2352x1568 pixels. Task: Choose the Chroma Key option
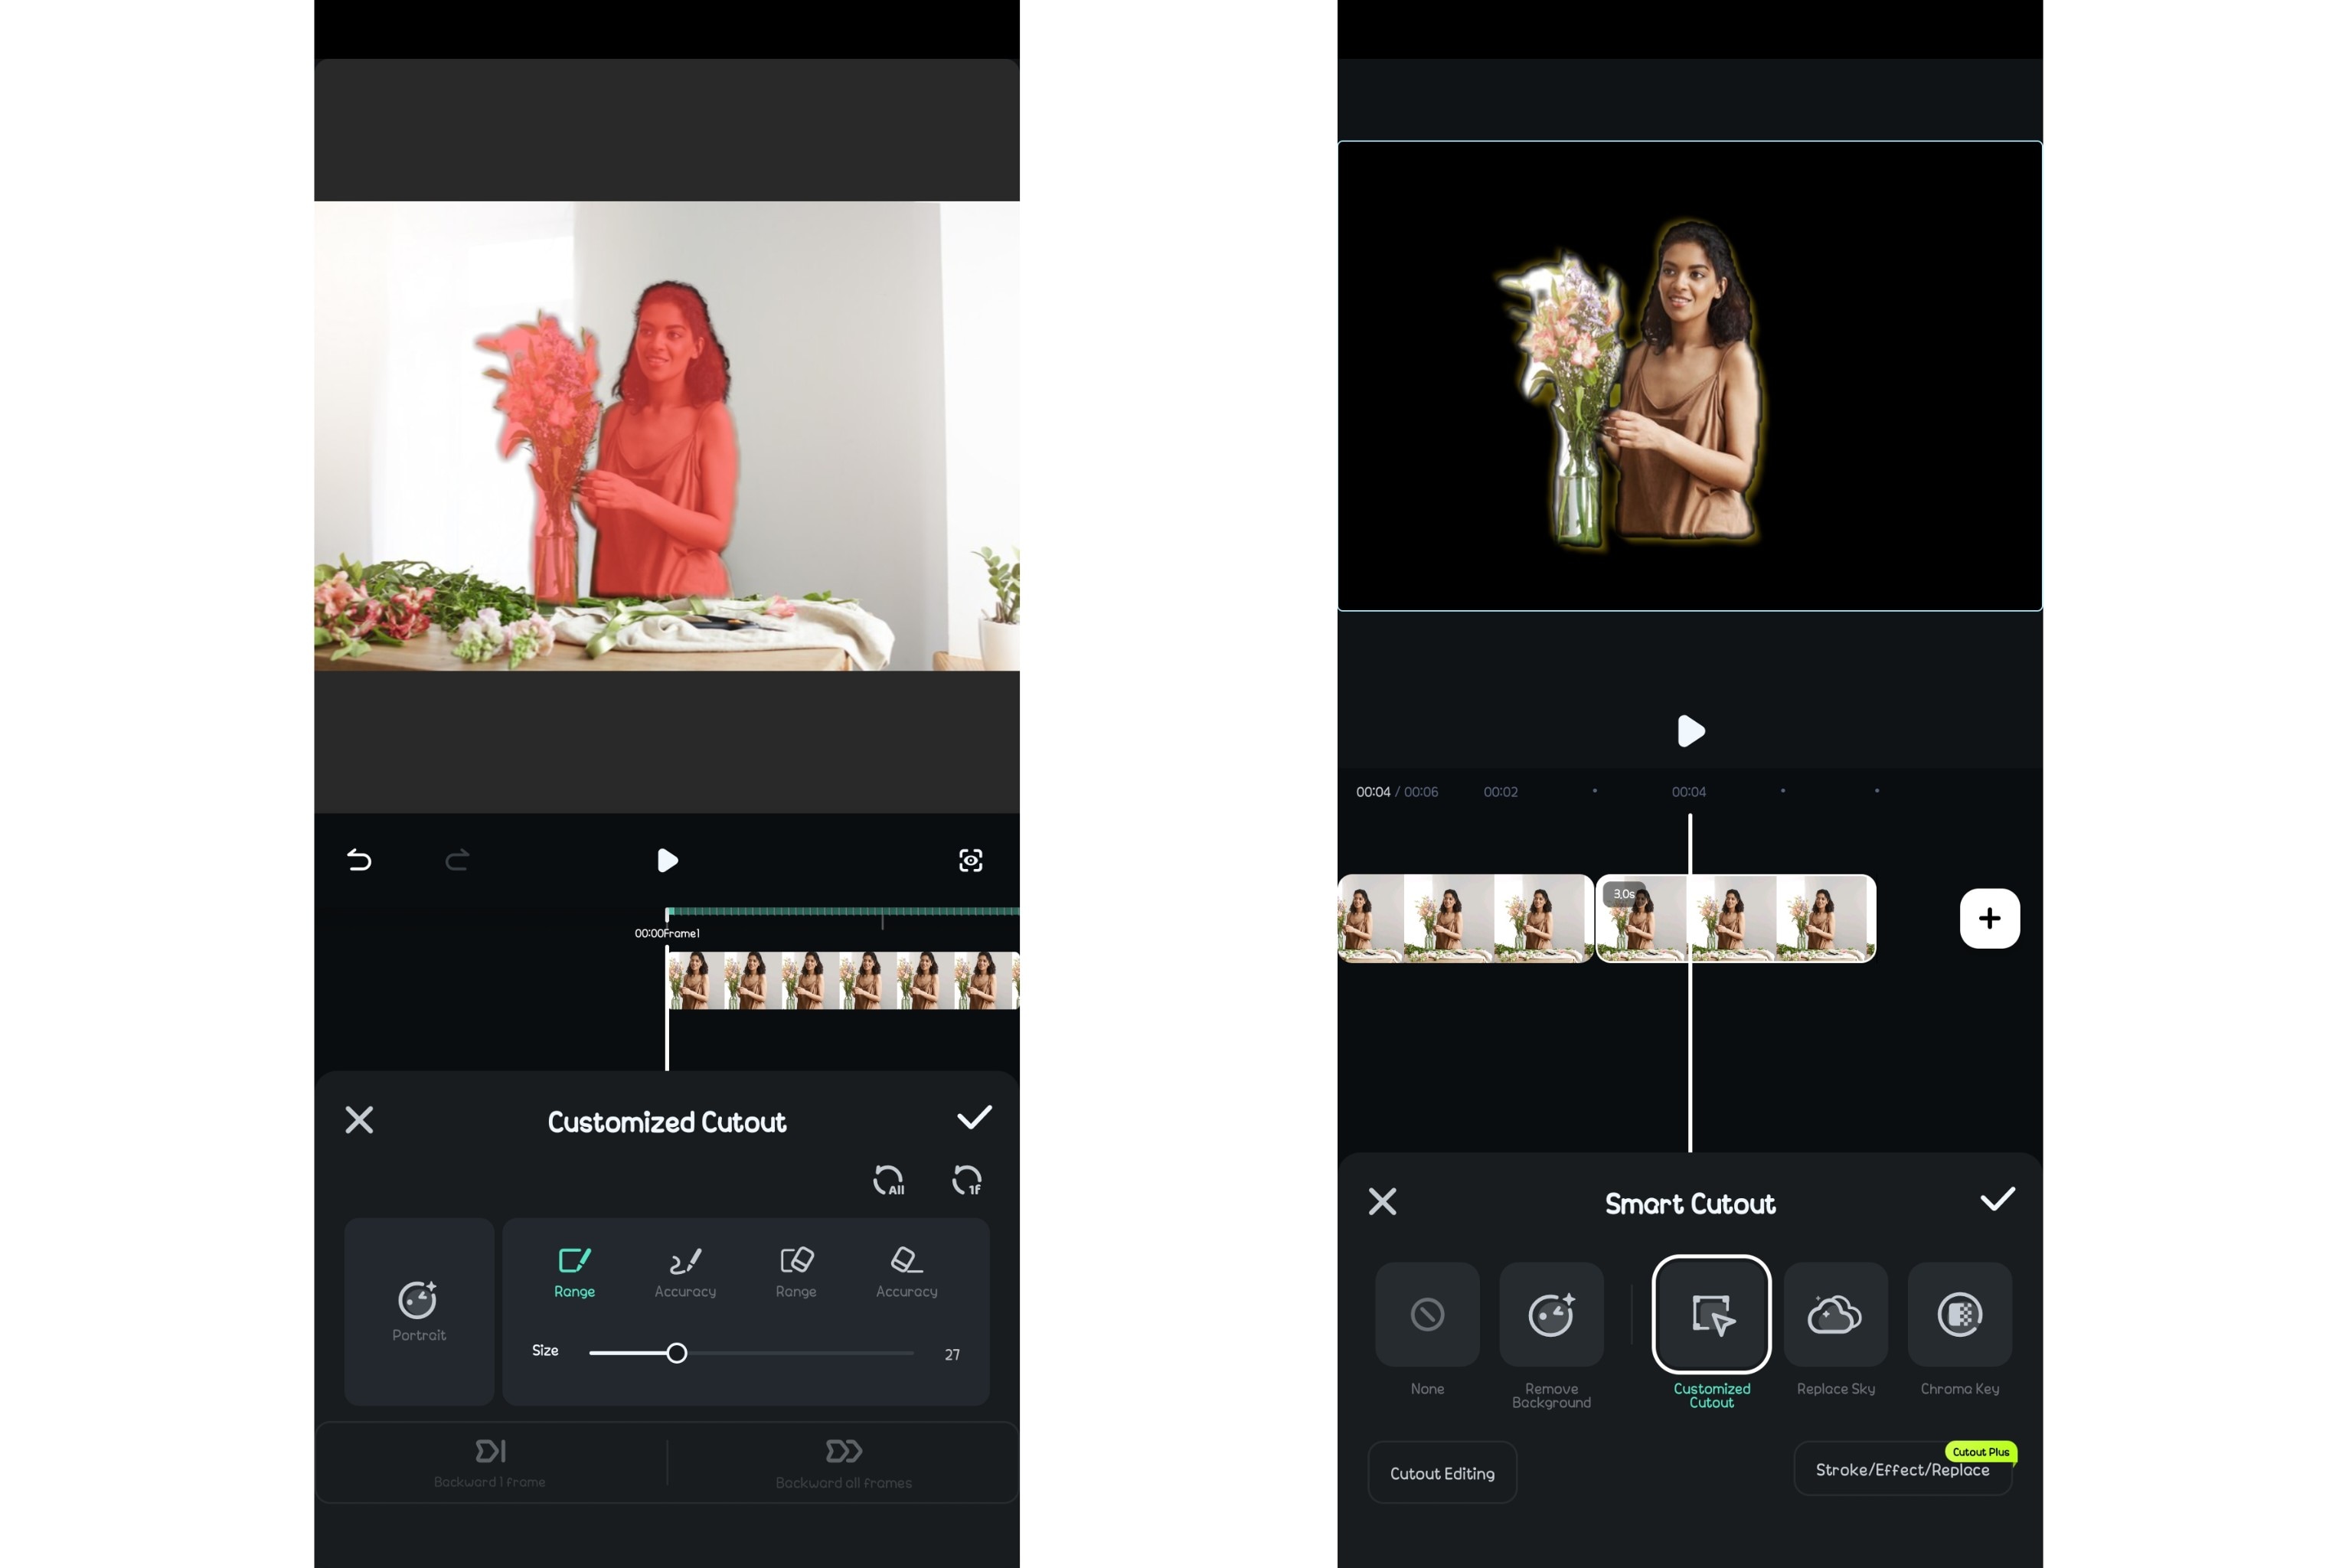coord(1959,1314)
